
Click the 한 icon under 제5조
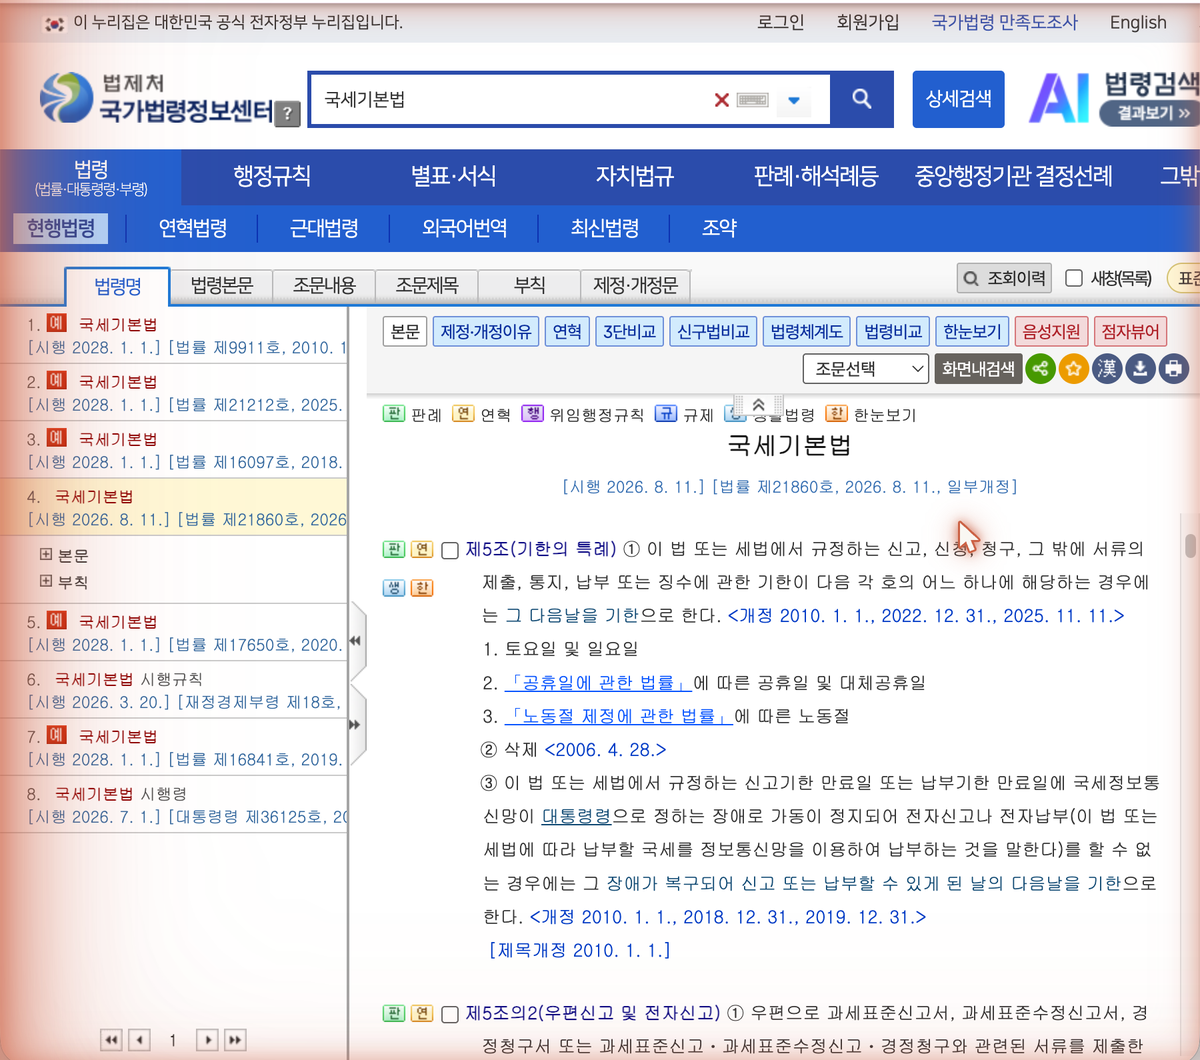422,587
